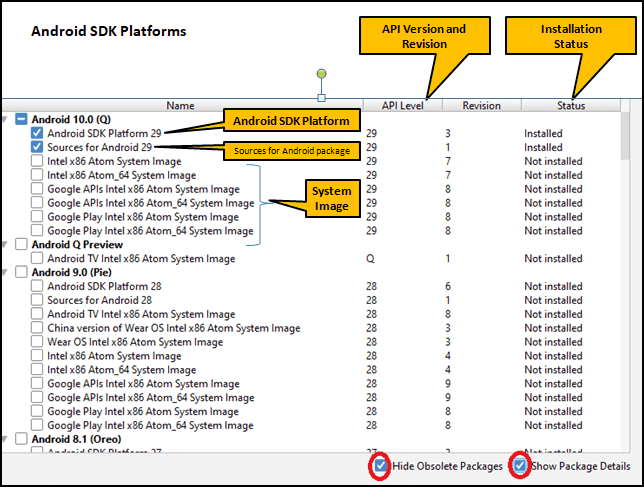644x487 pixels.
Task: Check the Android 8.1 (Oreo) group checkbox
Action: click(x=21, y=439)
